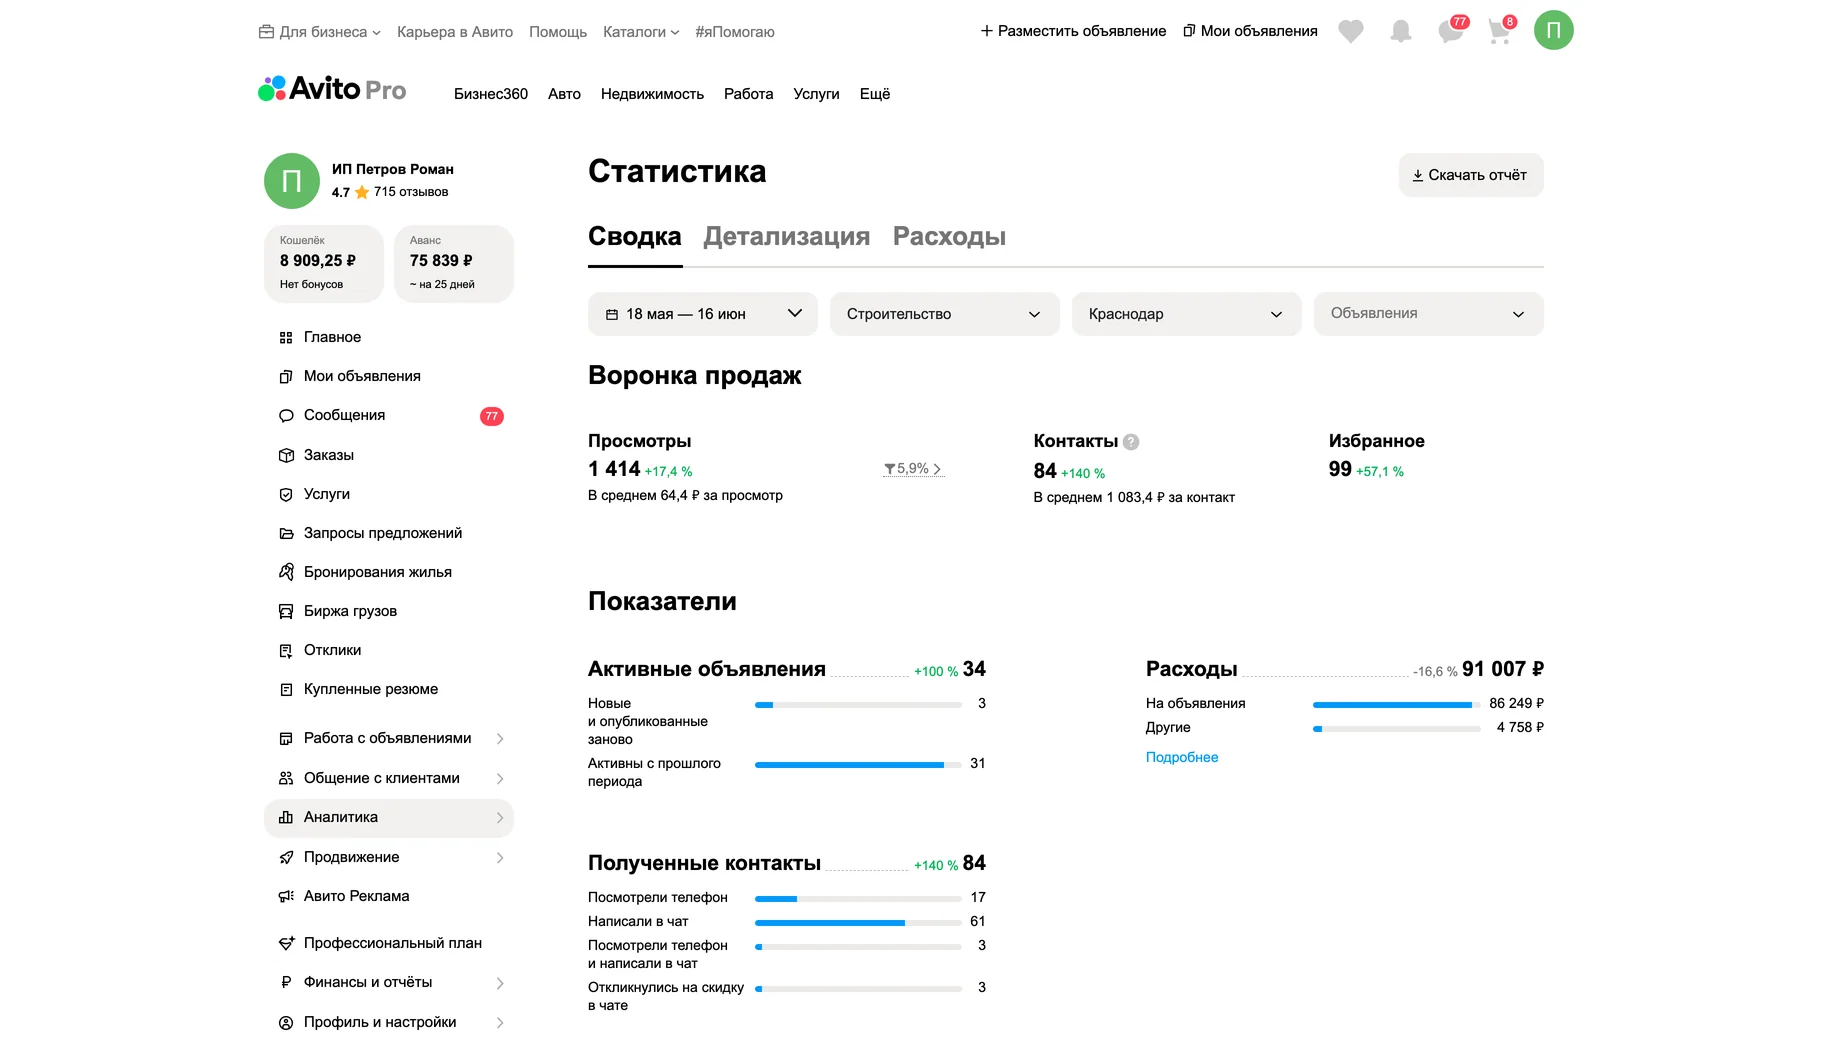Expand the Каталоги dropdown in top bar

pyautogui.click(x=641, y=32)
